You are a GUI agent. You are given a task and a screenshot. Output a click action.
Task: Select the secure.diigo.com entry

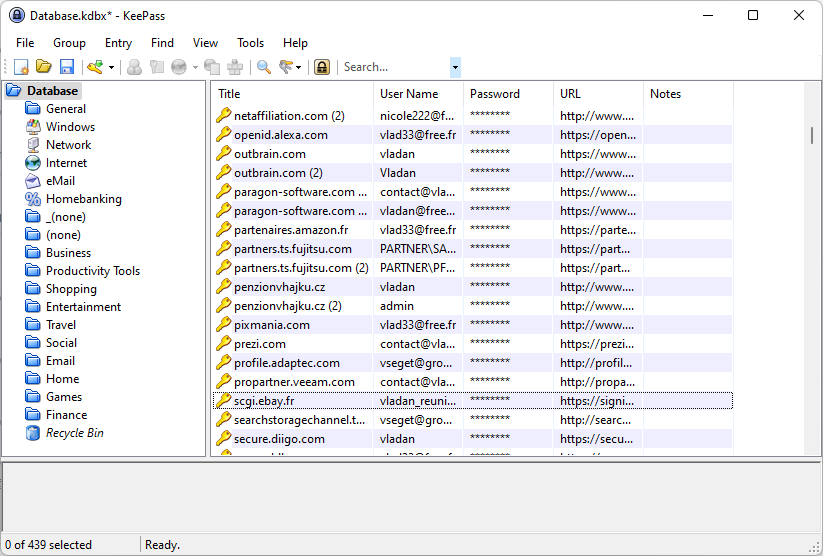[472, 439]
